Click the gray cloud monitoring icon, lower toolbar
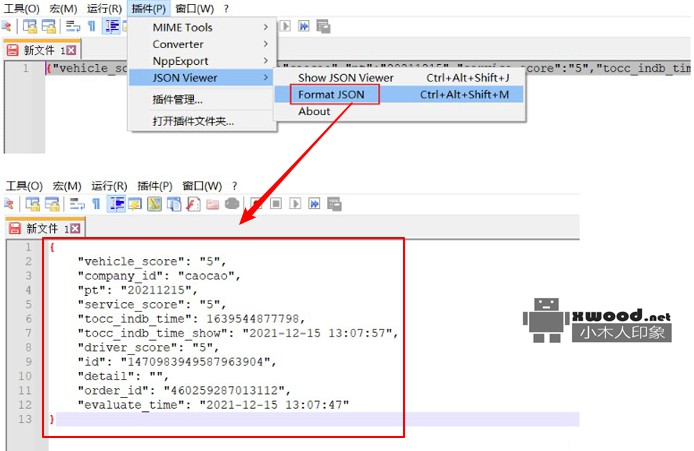Viewport: 694px width, 451px height. [232, 204]
